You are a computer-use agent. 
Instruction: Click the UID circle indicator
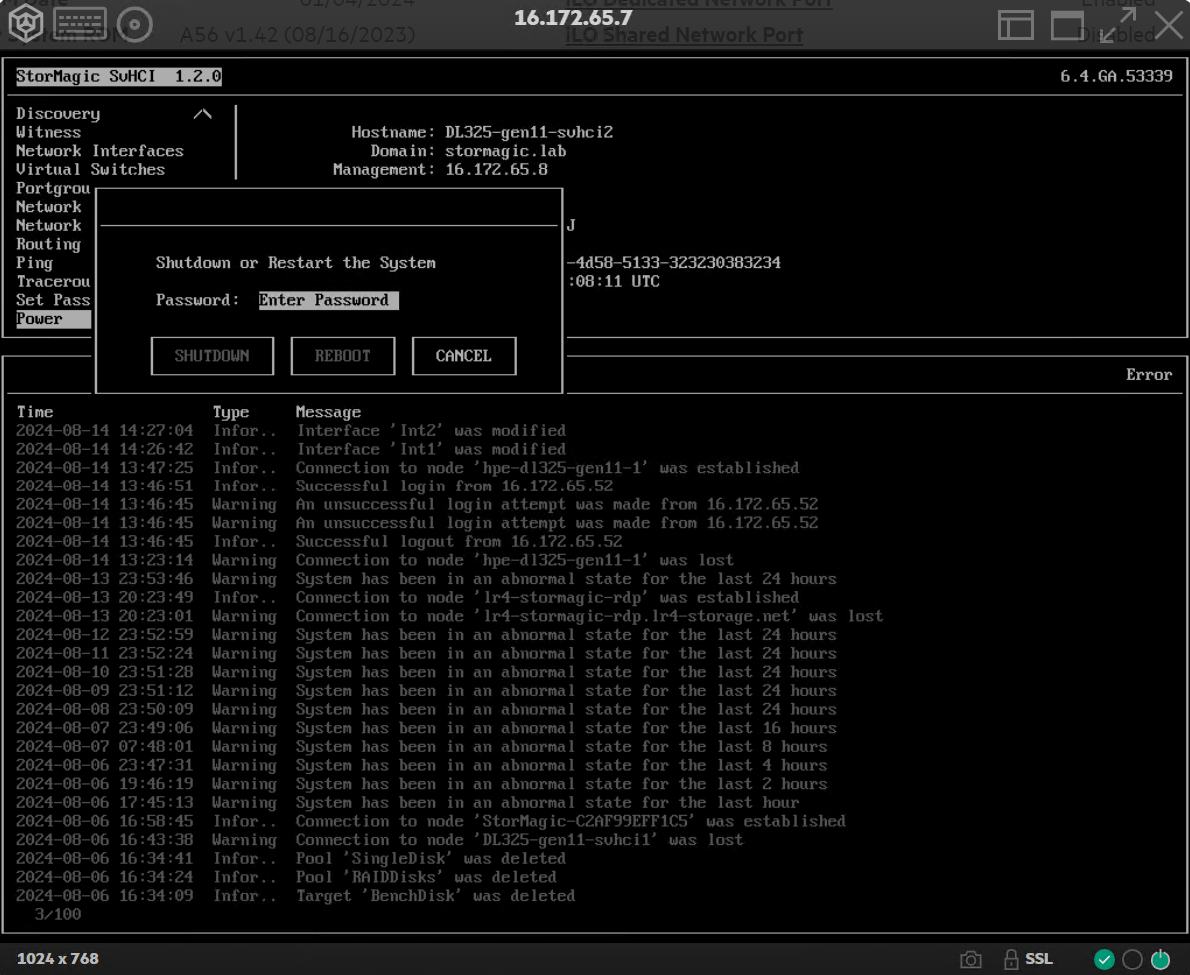[1132, 960]
